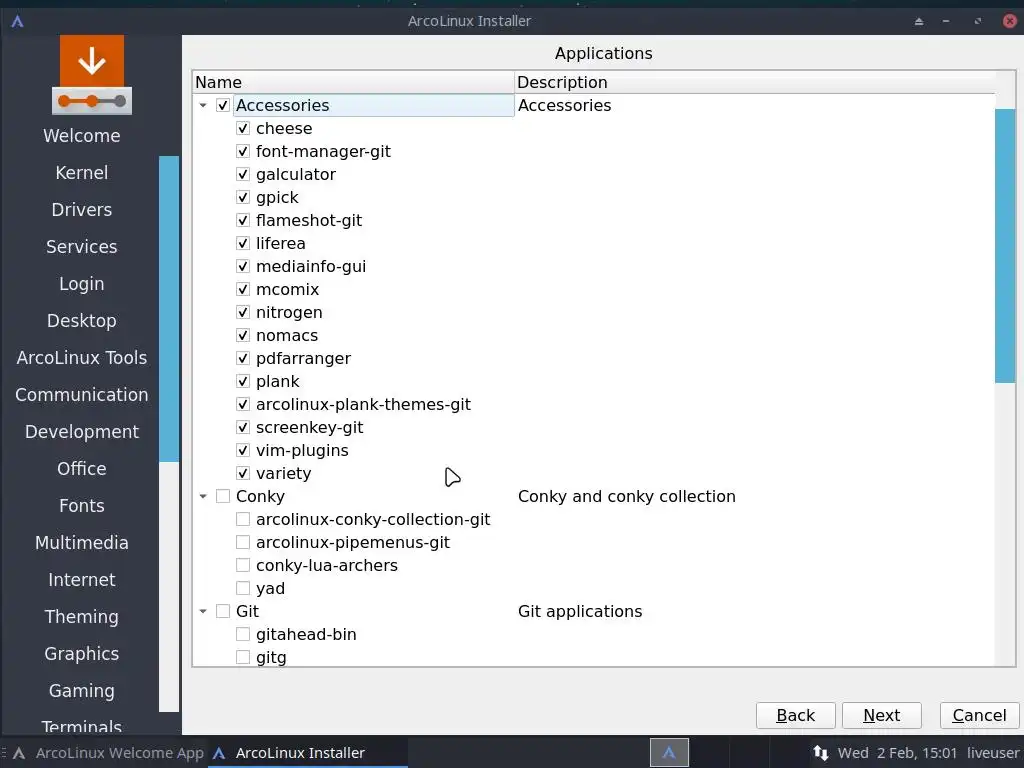Go to the Gaming section
The height and width of the screenshot is (768, 1024).
(x=82, y=691)
